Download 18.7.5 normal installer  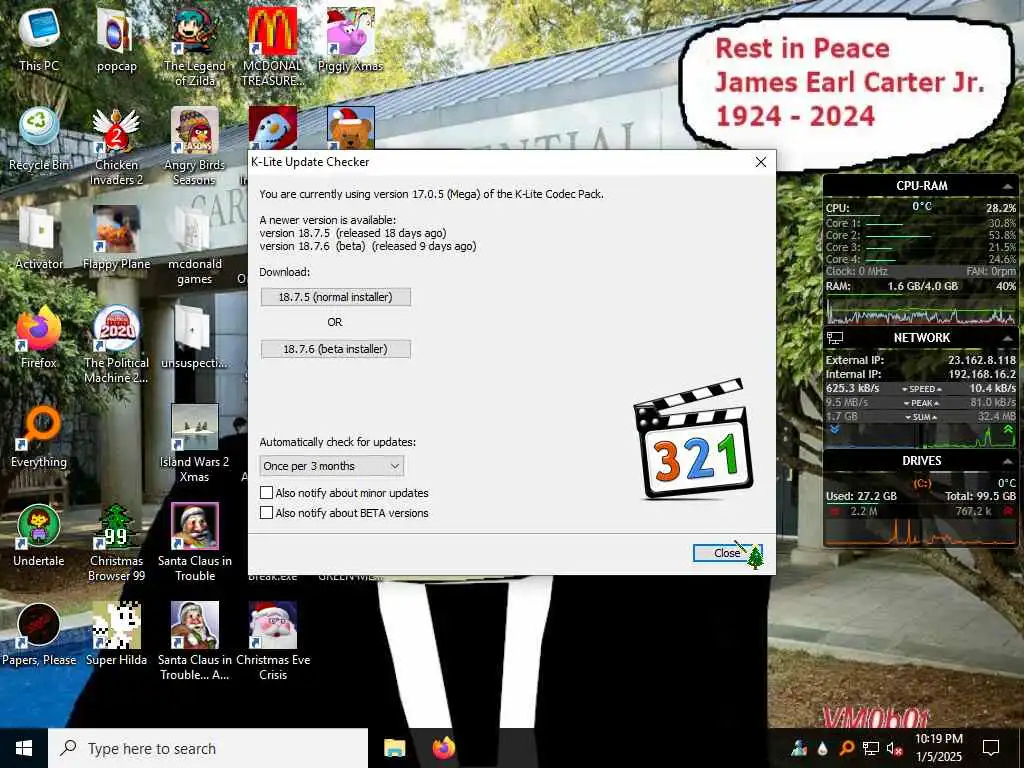[336, 297]
